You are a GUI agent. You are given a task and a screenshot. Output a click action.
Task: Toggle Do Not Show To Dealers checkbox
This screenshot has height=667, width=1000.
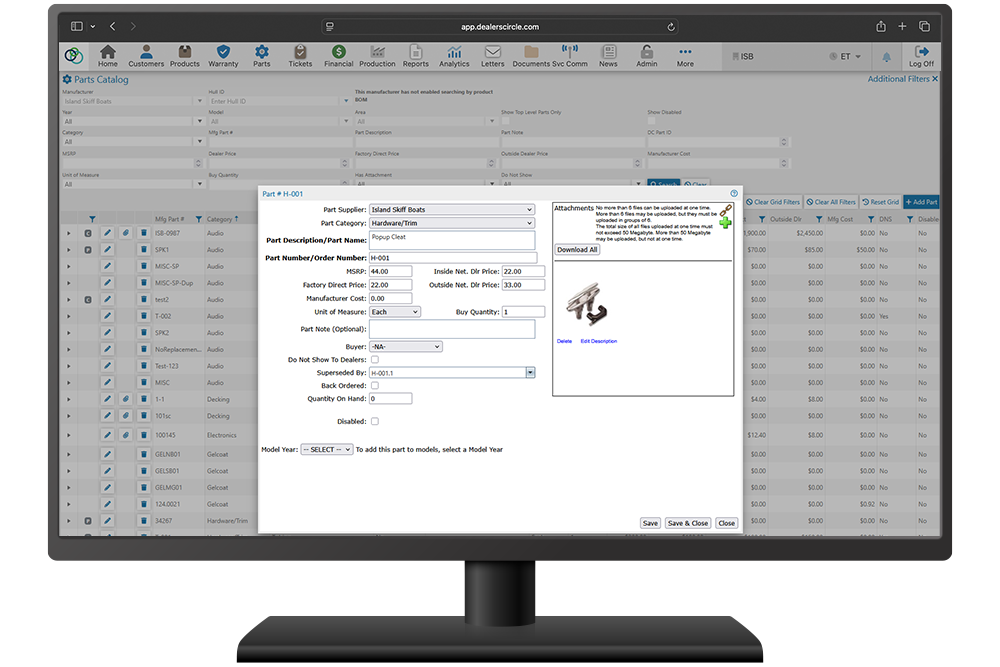(375, 360)
